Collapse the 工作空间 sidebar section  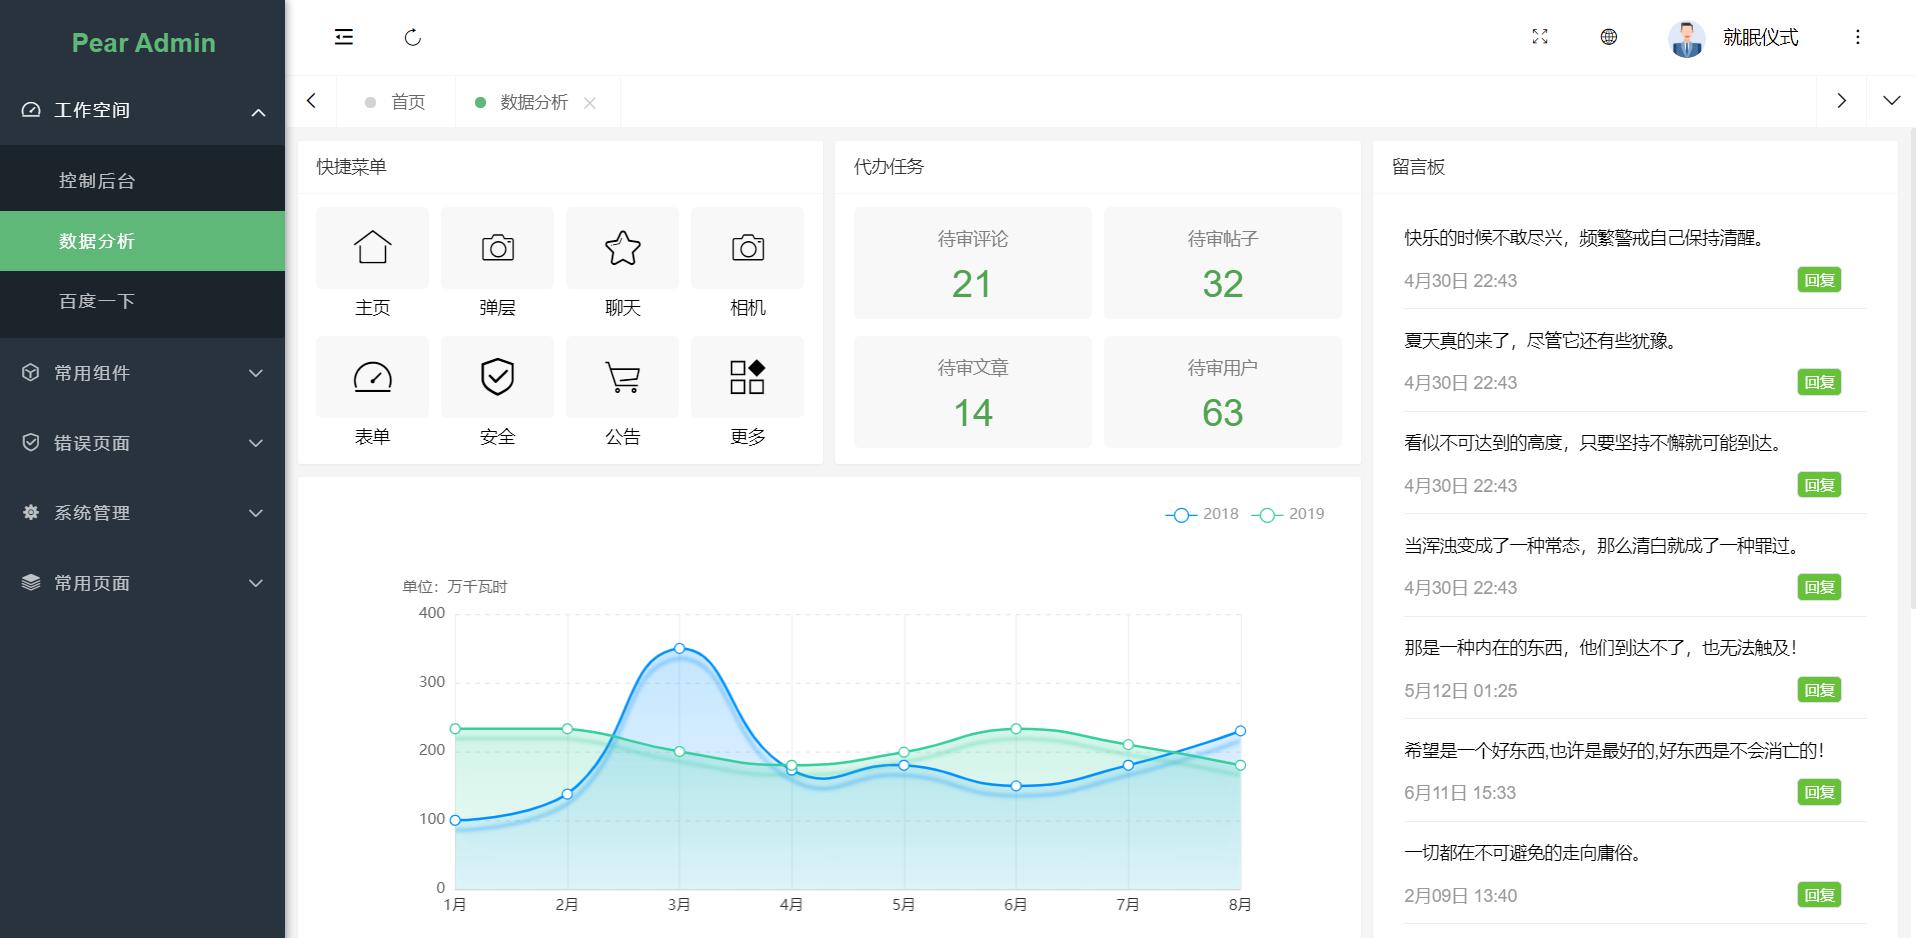point(142,110)
